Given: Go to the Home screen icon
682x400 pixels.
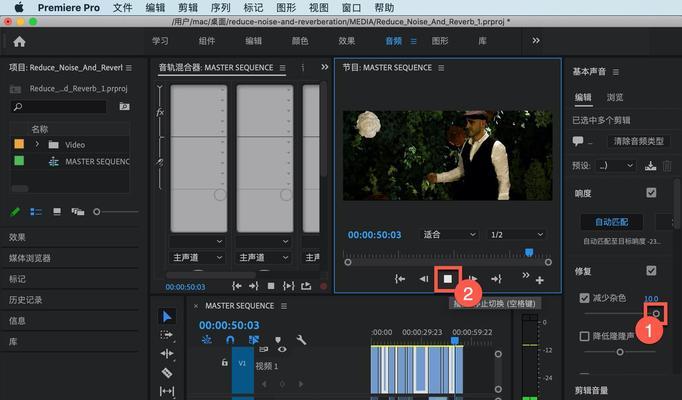Looking at the screenshot, I should click(x=19, y=41).
